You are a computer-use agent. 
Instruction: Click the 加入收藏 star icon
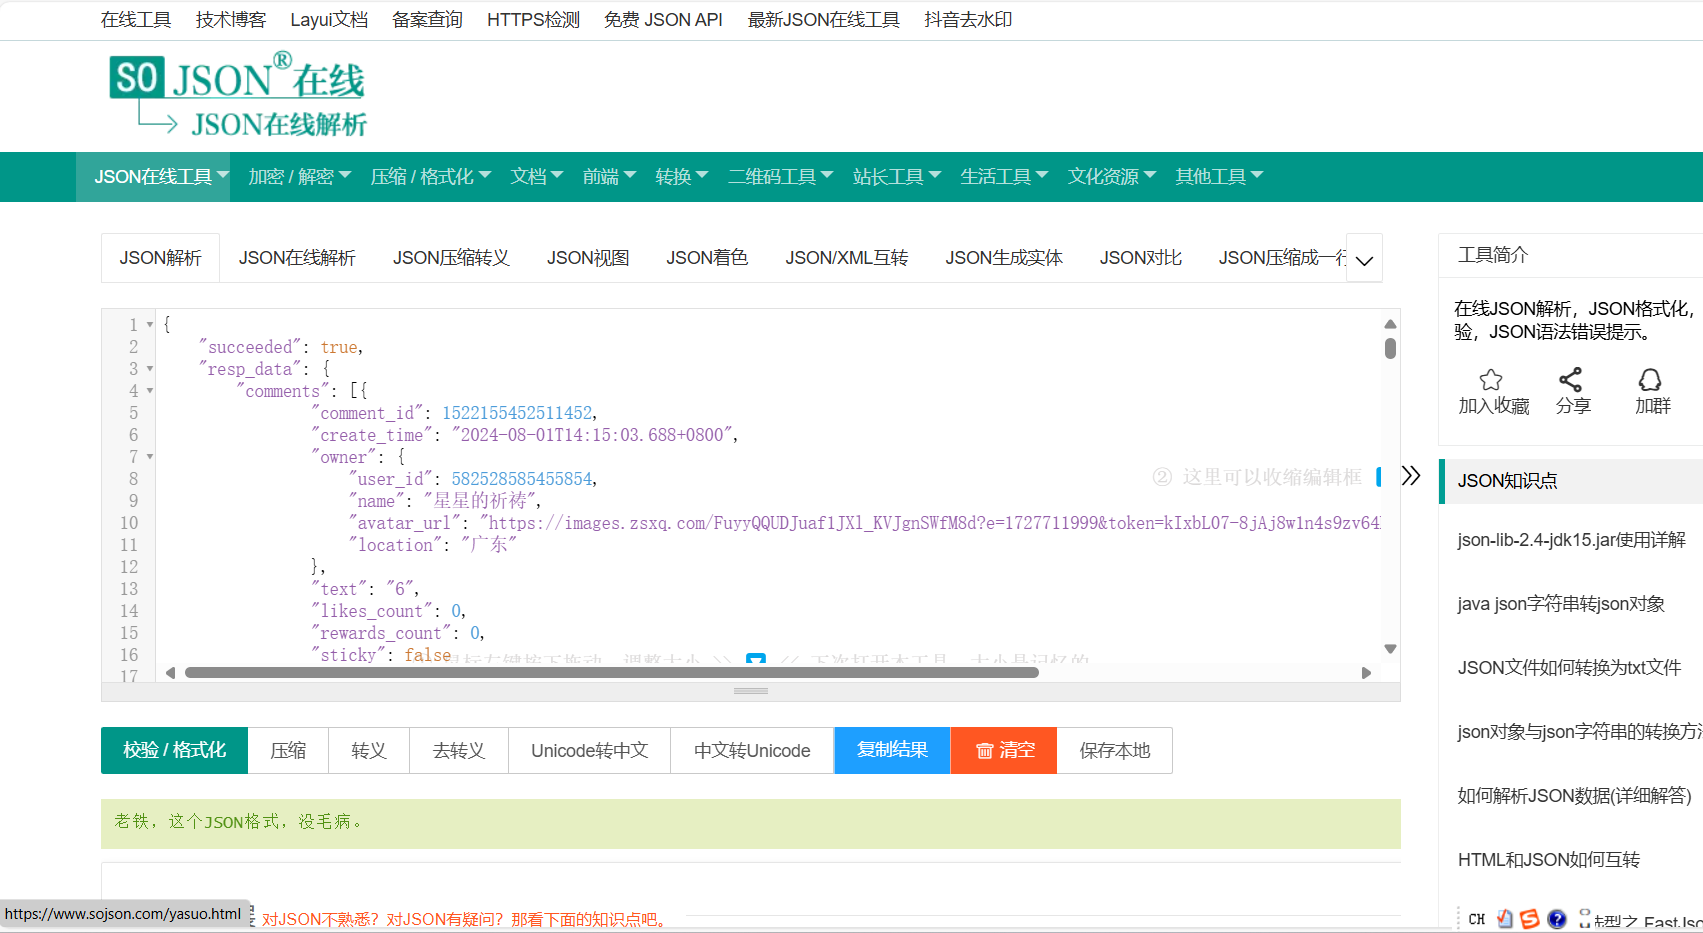1491,380
